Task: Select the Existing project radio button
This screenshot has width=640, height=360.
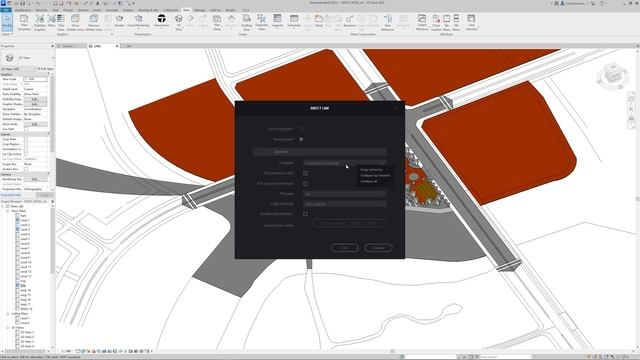Action: pos(301,129)
